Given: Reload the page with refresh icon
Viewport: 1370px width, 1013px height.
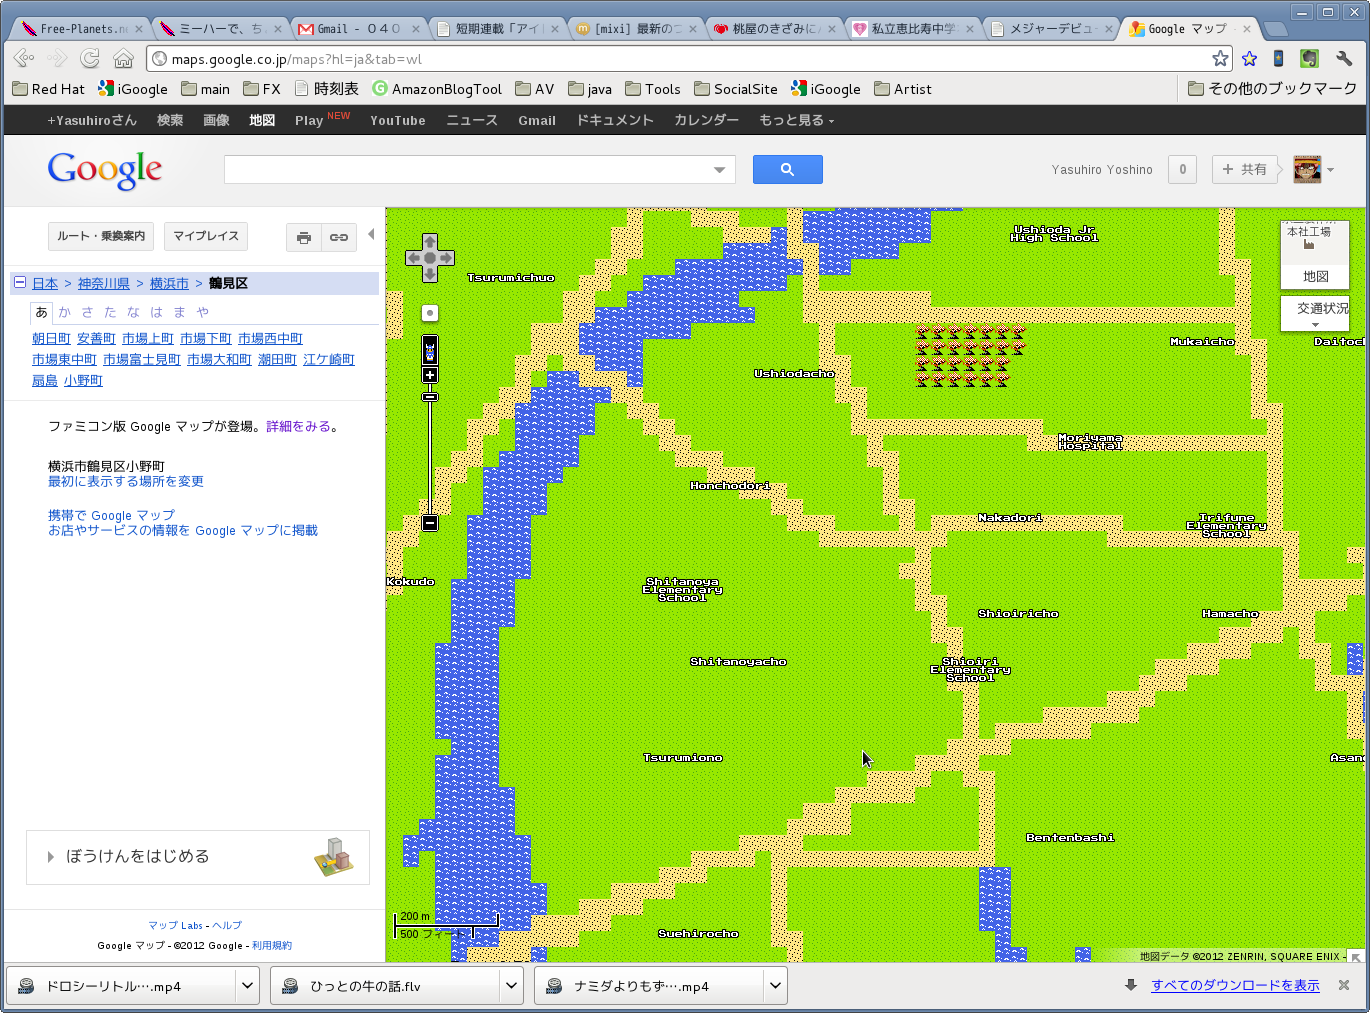Looking at the screenshot, I should (90, 58).
